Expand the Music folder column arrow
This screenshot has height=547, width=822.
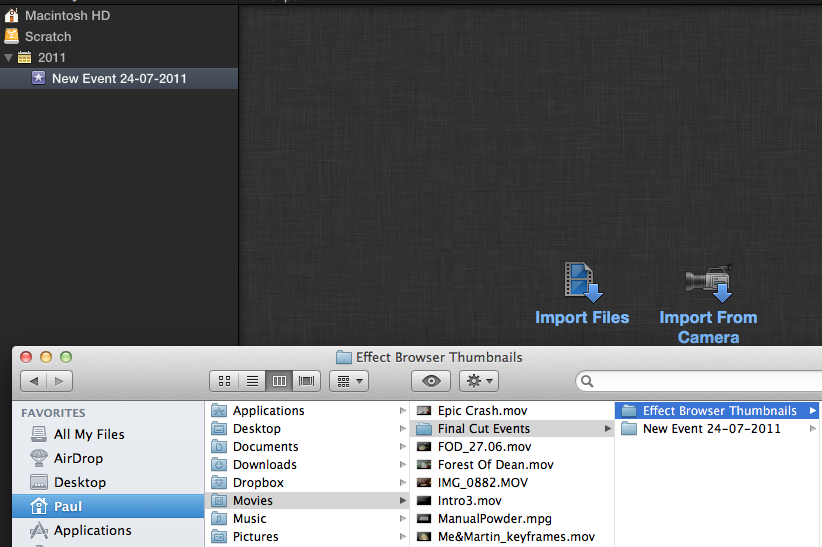click(403, 519)
